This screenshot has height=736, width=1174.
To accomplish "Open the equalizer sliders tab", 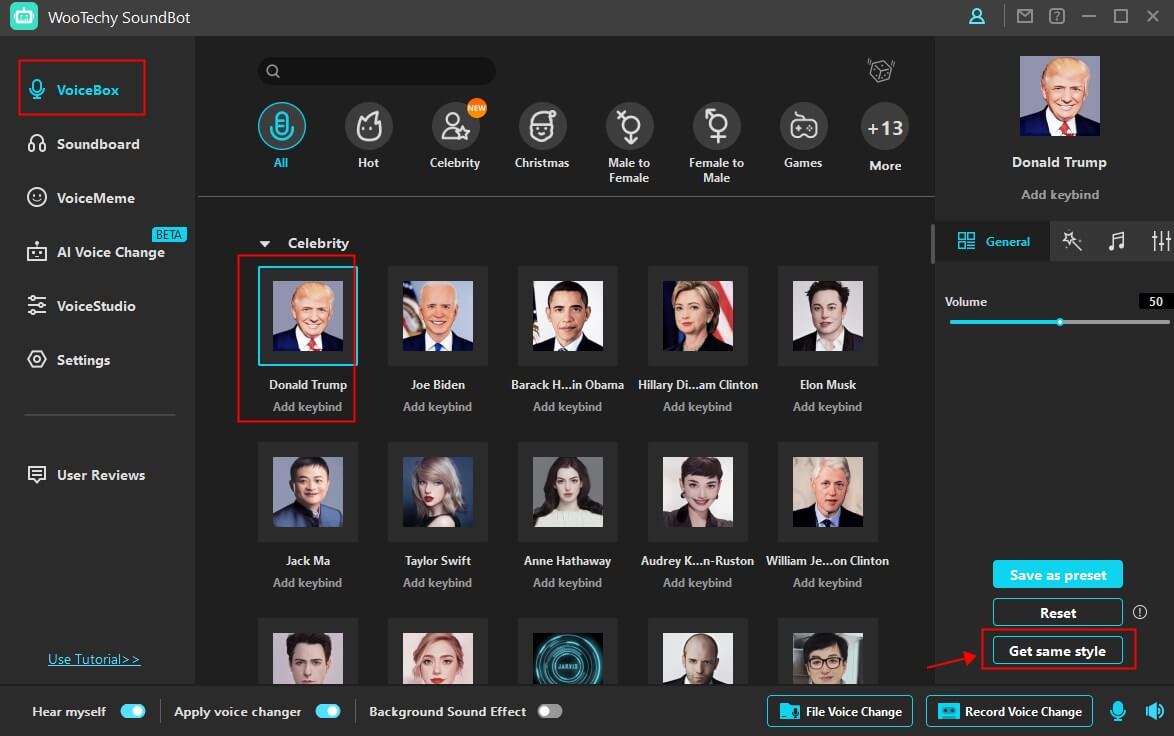I will pyautogui.click(x=1160, y=241).
